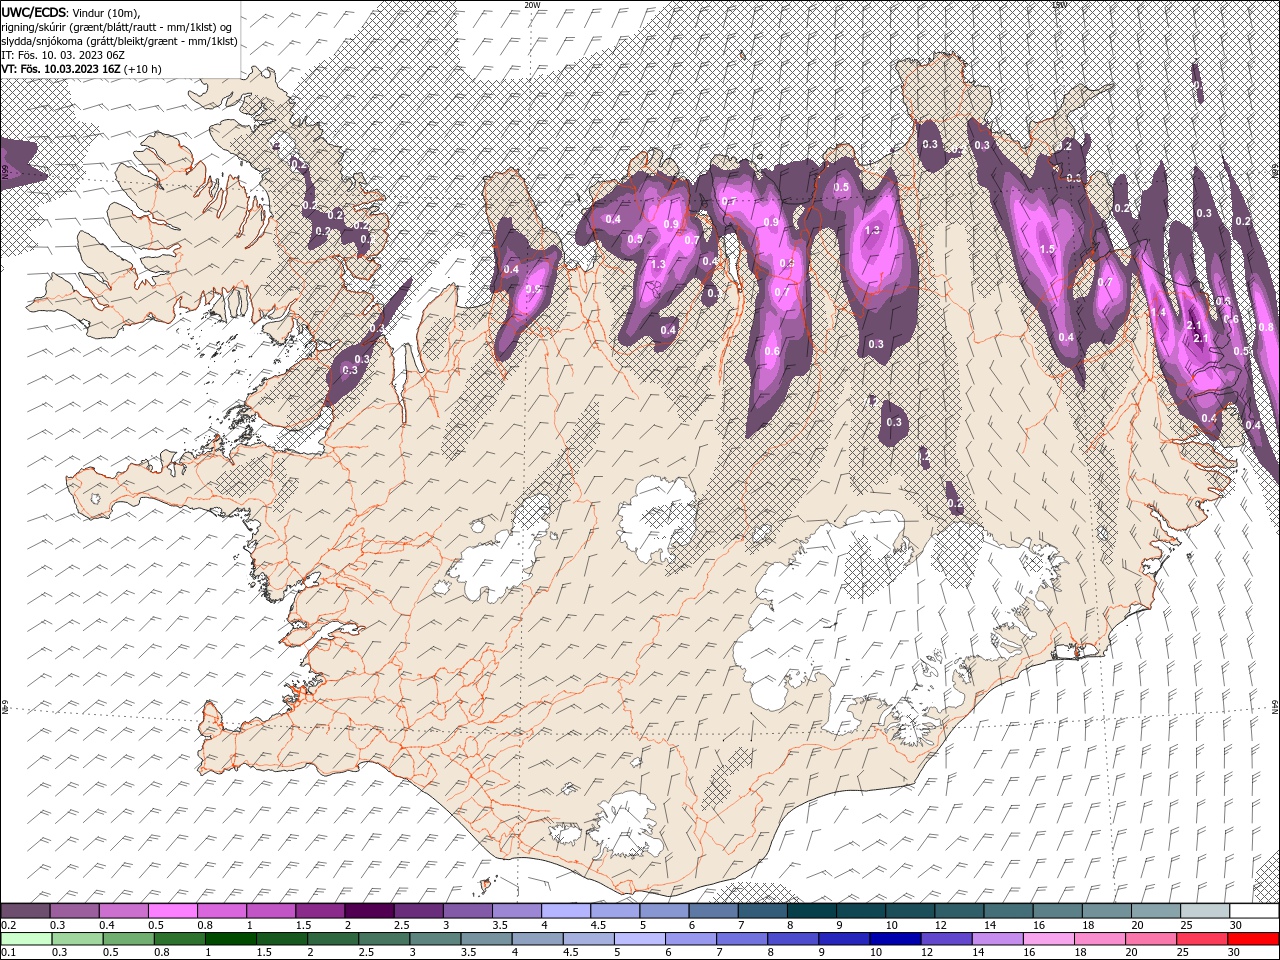
Task: Pick the darkest green rain swatch labeled 1
Action: tap(230, 939)
